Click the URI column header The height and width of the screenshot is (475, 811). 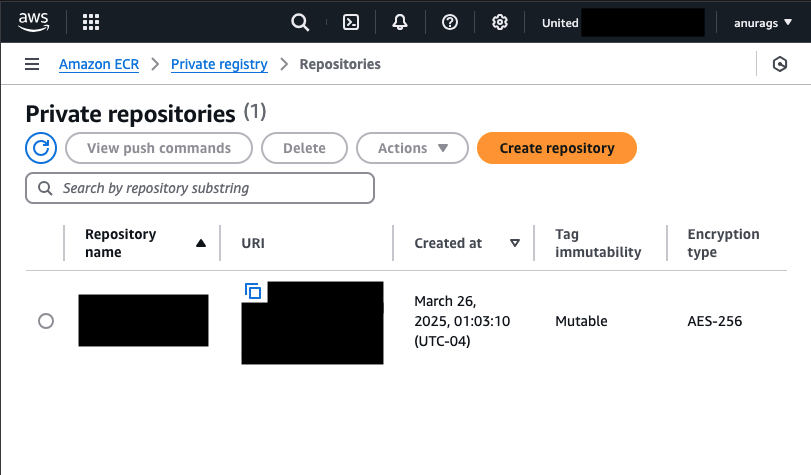[x=253, y=243]
